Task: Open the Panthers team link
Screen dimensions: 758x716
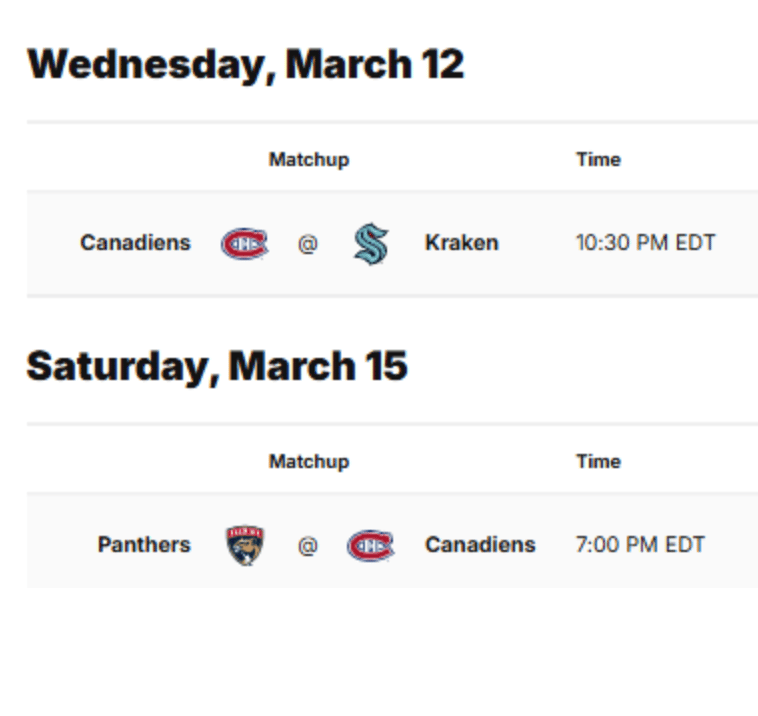Action: point(144,545)
